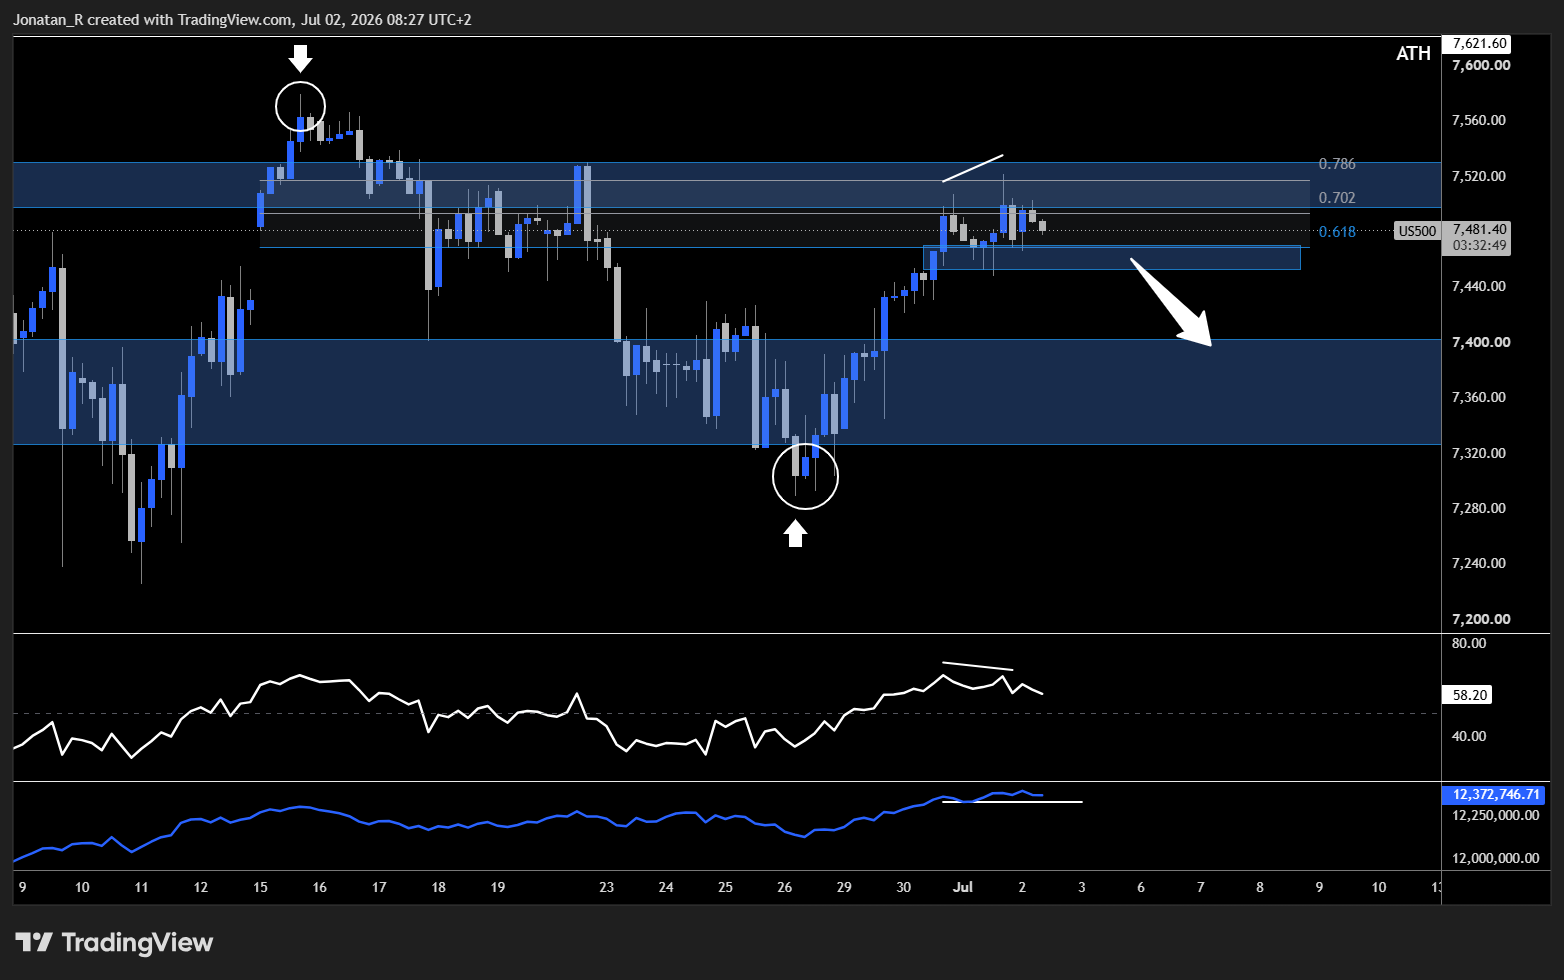Click the 7,200.00 price axis label

coord(1480,619)
